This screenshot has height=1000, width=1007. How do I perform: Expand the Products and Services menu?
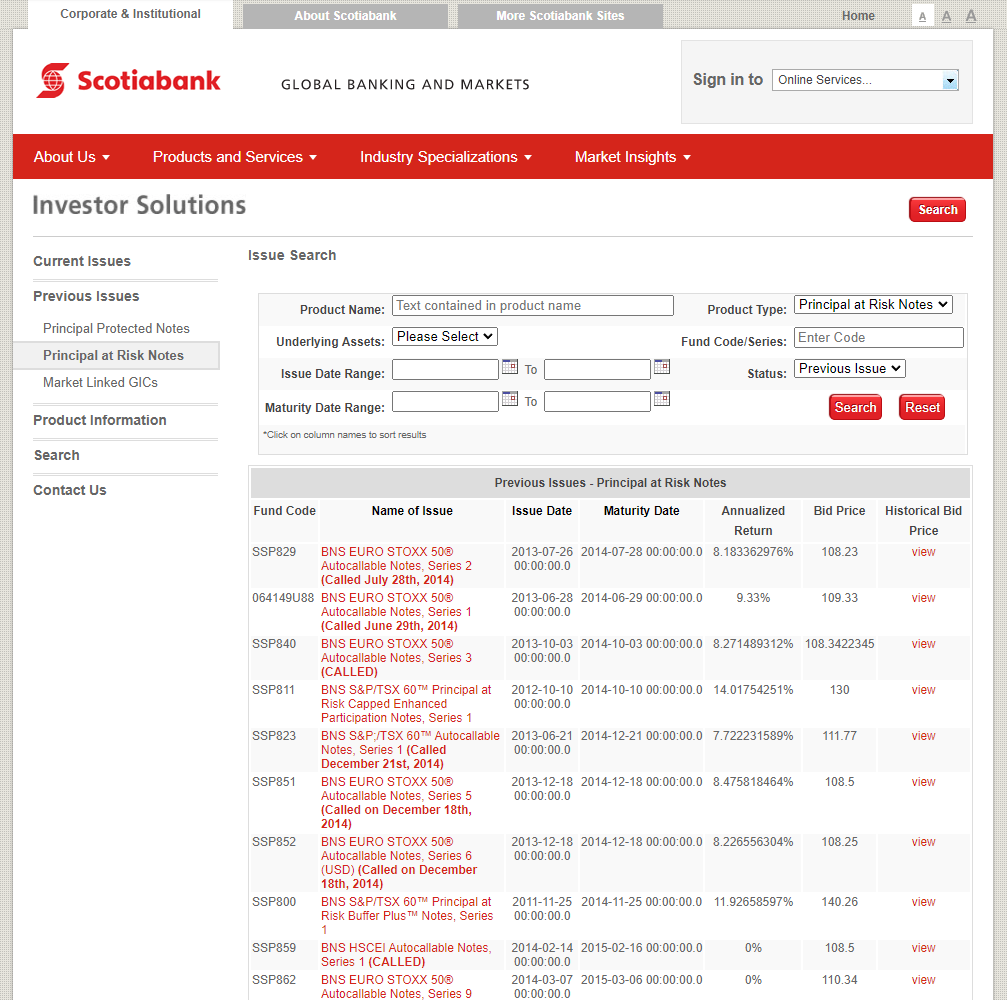click(x=234, y=157)
